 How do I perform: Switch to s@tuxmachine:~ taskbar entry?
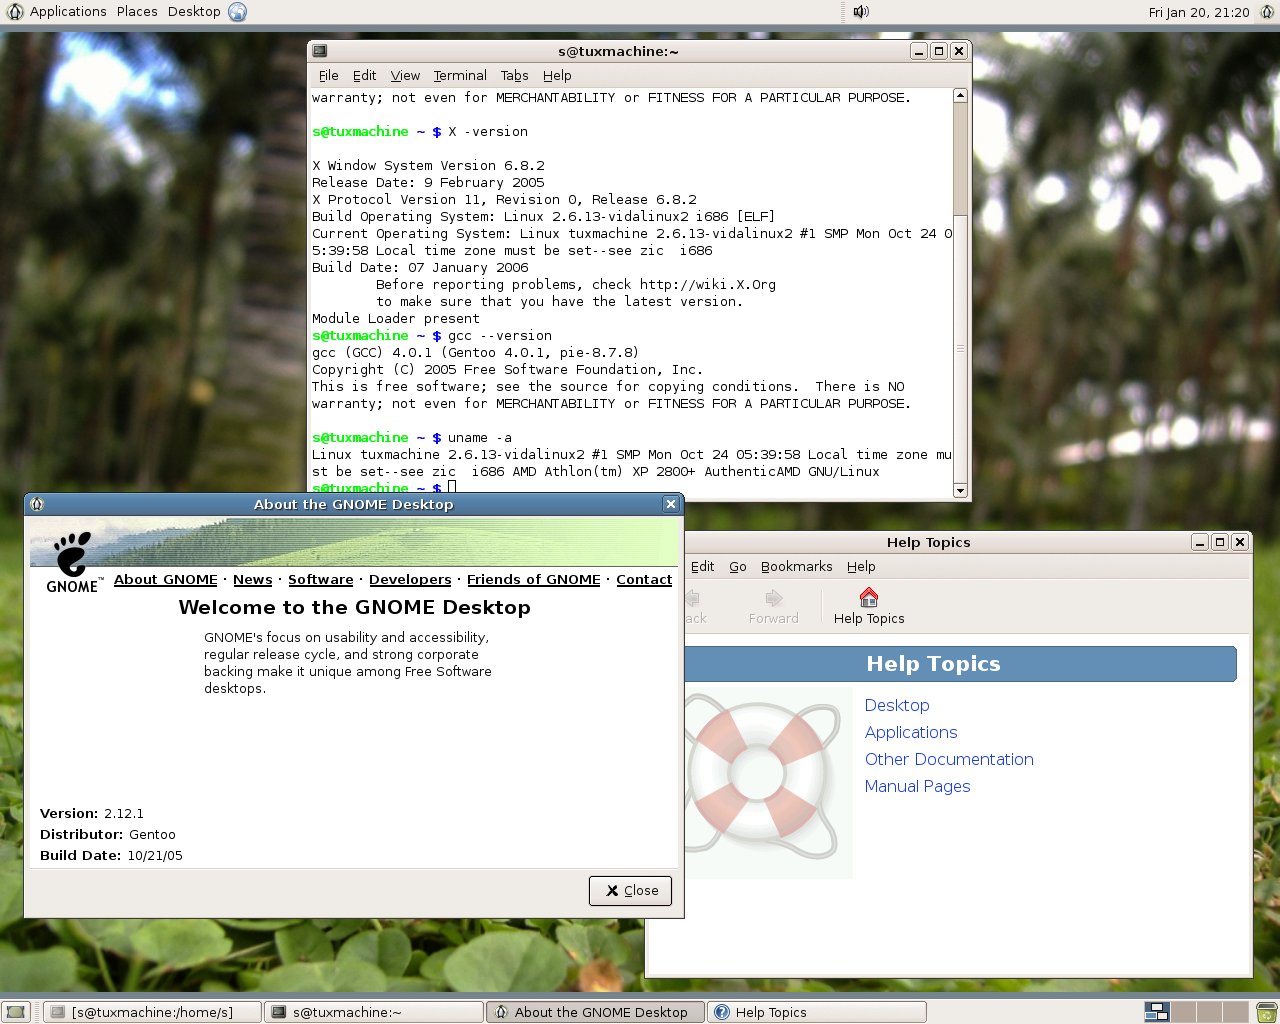pyautogui.click(x=374, y=1012)
